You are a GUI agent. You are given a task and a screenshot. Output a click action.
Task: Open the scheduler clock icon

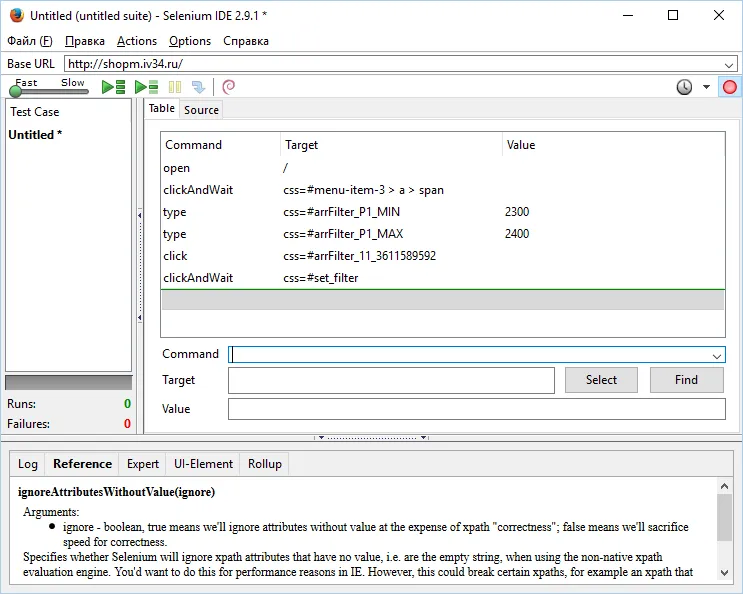684,87
